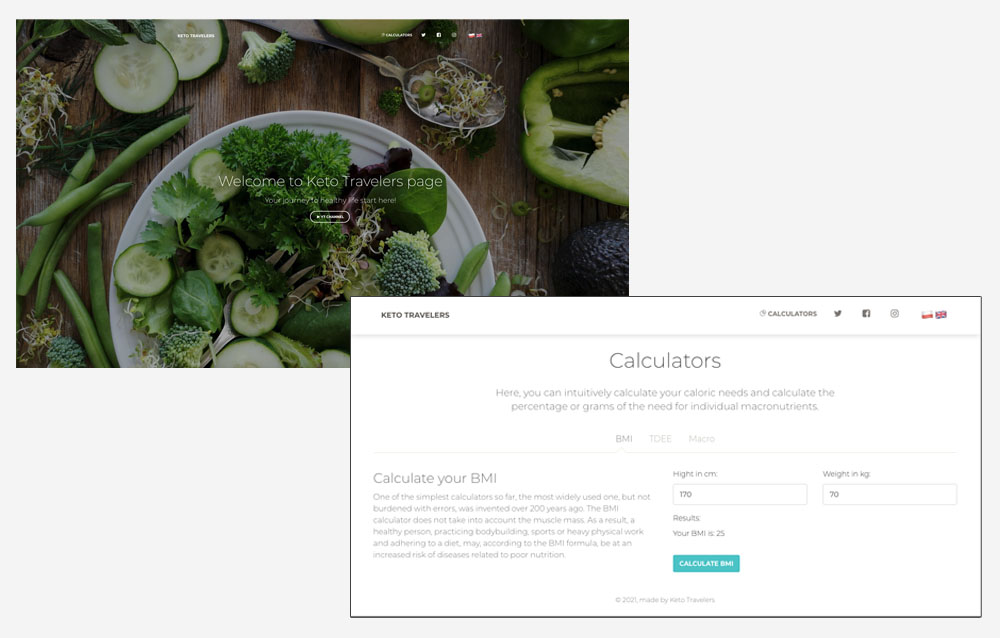The width and height of the screenshot is (1000, 638).
Task: Click the CALCULATE BMI button
Action: [x=706, y=563]
